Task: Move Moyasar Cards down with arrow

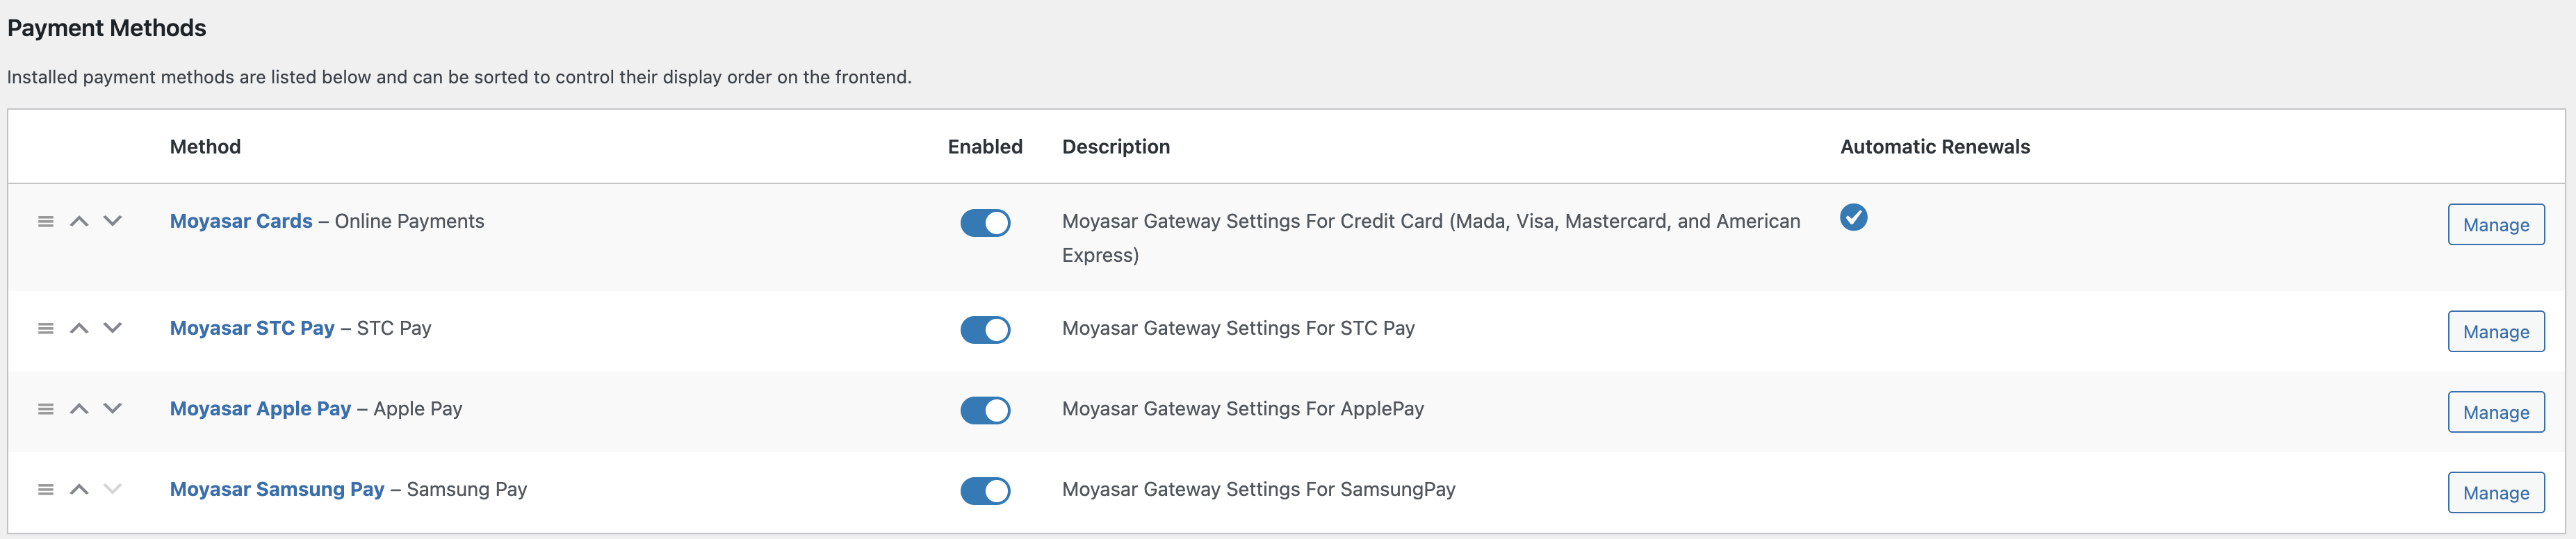Action: 113,221
